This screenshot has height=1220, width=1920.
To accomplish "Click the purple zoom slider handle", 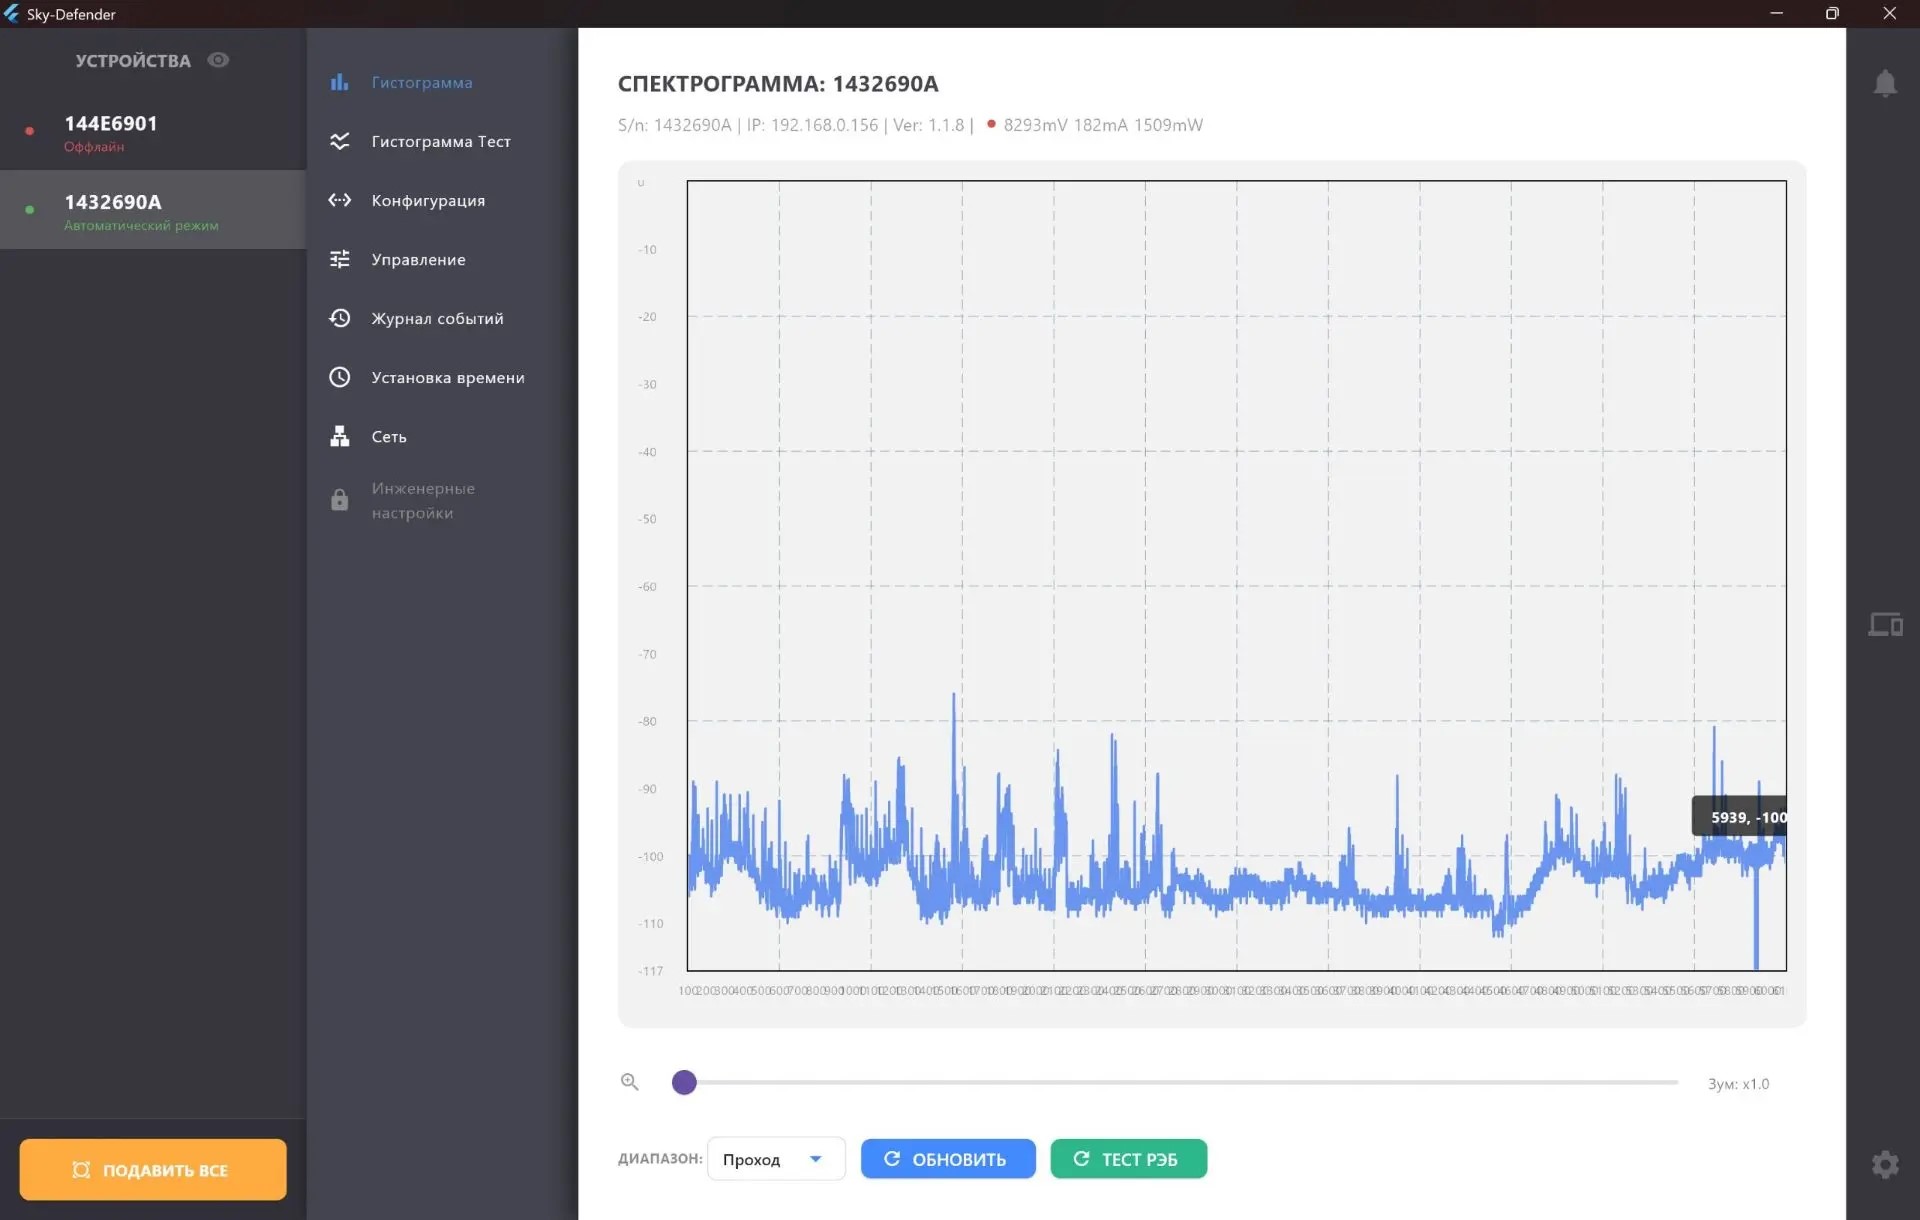I will pos(684,1082).
